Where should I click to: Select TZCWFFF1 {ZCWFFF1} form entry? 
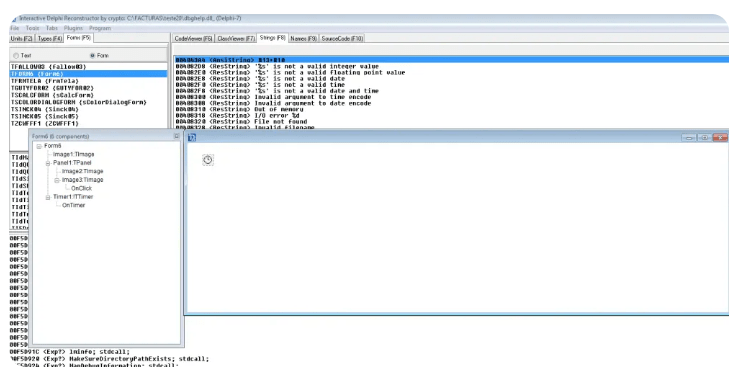pyautogui.click(x=88, y=123)
